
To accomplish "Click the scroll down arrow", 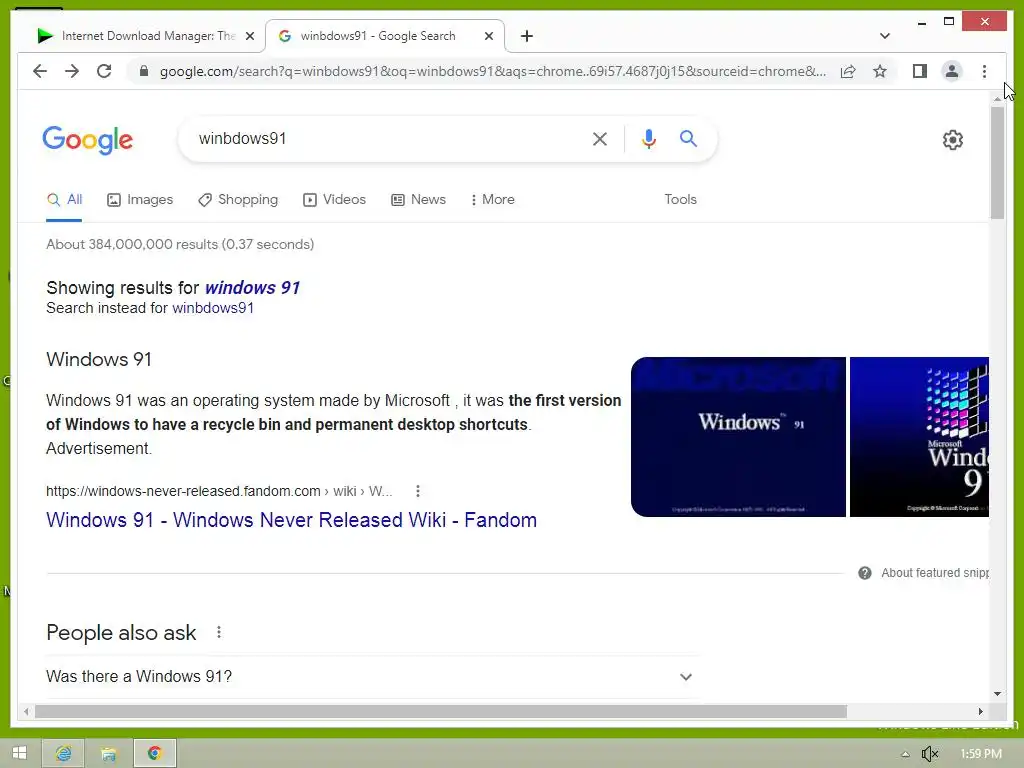I will pyautogui.click(x=997, y=694).
